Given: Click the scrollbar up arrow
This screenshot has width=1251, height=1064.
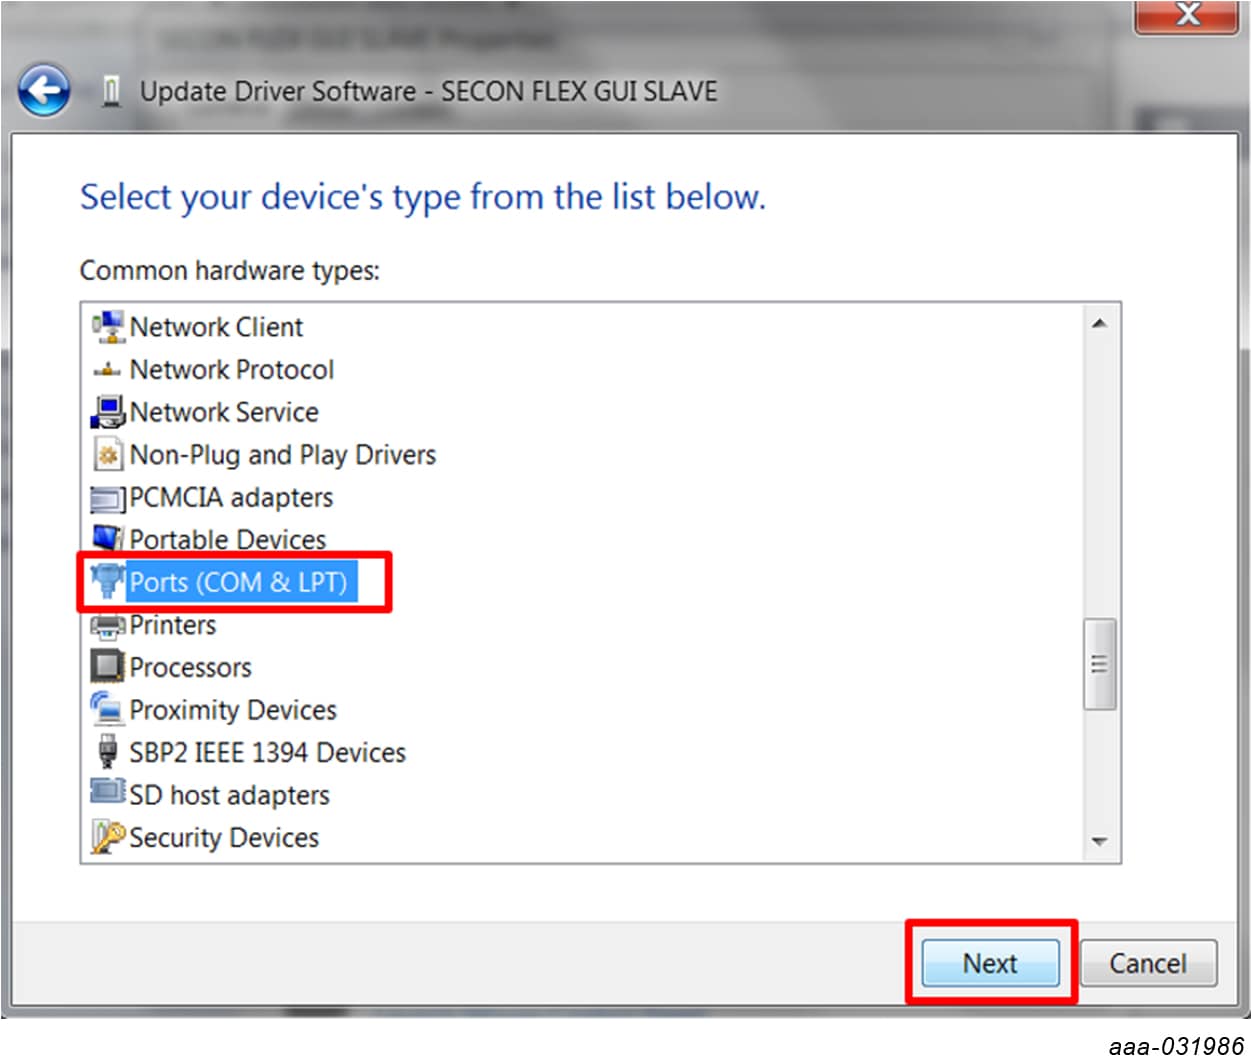Looking at the screenshot, I should point(1099,323).
